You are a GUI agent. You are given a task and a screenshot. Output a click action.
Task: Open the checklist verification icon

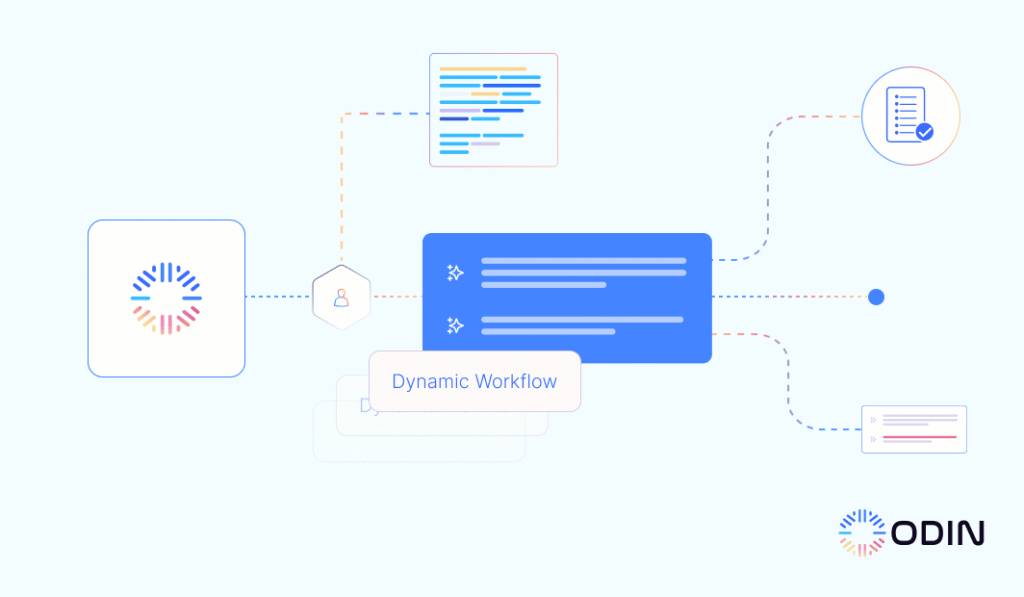(x=909, y=113)
